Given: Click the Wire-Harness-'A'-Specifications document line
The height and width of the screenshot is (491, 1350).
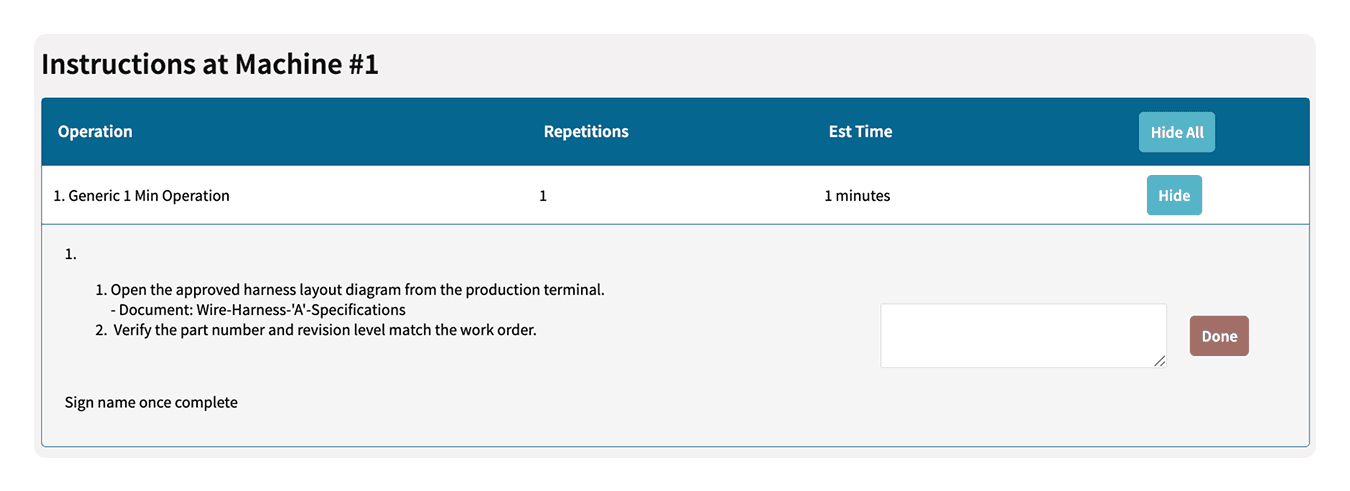Looking at the screenshot, I should 262,310.
